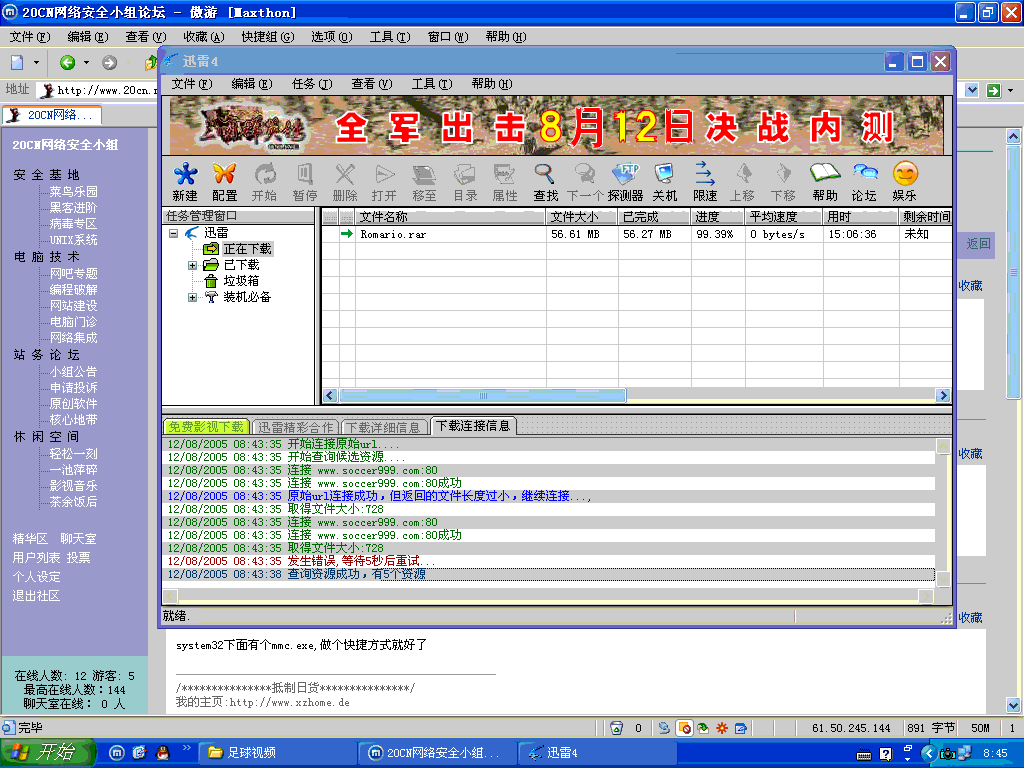Open the back button history dropdown

coord(86,62)
